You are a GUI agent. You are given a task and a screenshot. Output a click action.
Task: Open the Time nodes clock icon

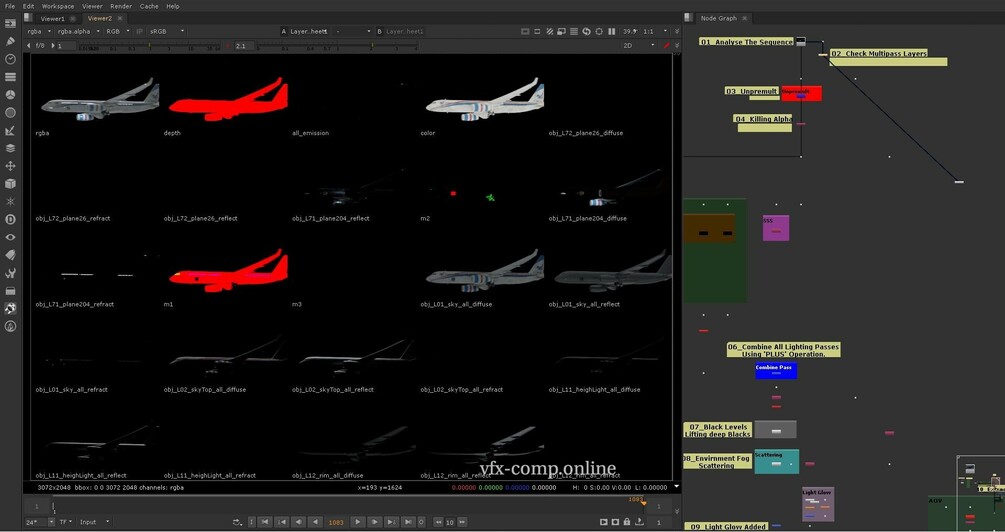(10, 59)
